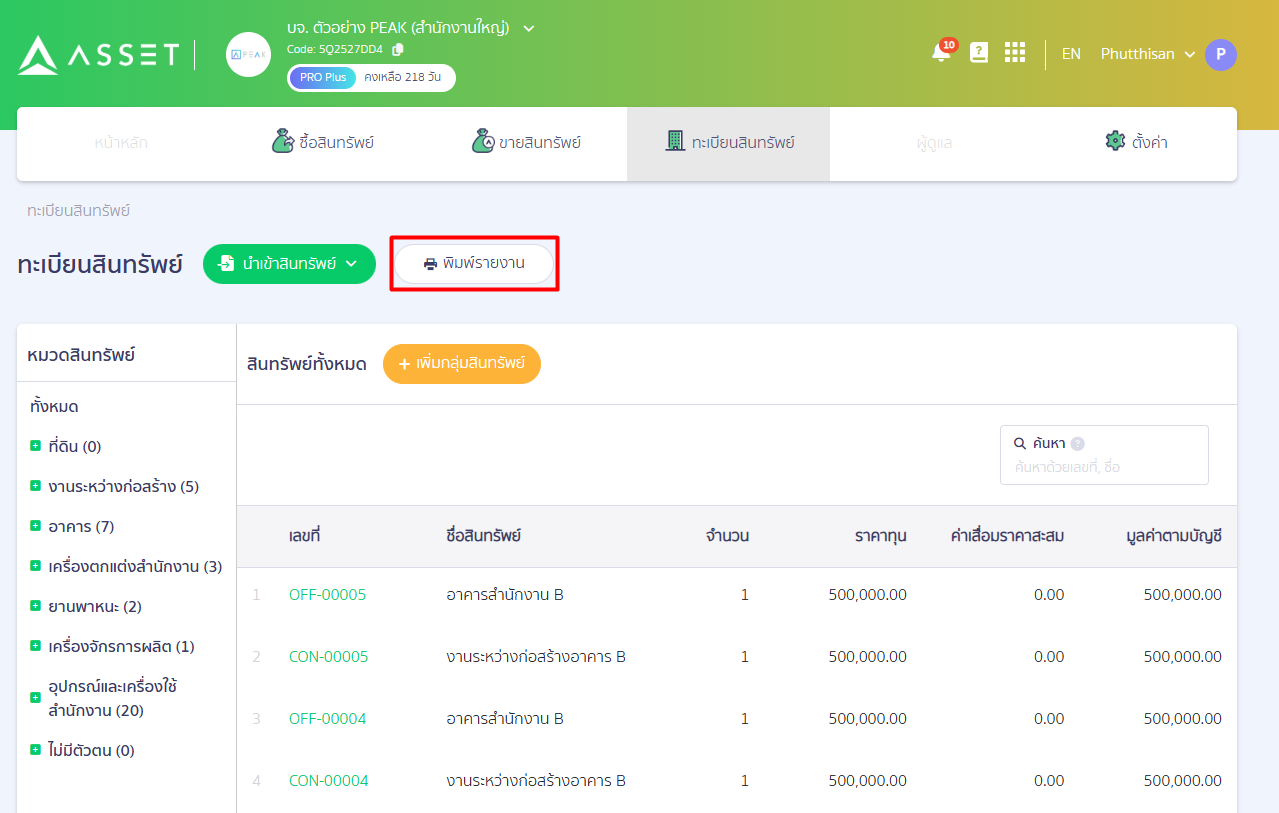The width and height of the screenshot is (1279, 813).
Task: Open the ซื้อสินทรัพย์ tab
Action: (323, 142)
